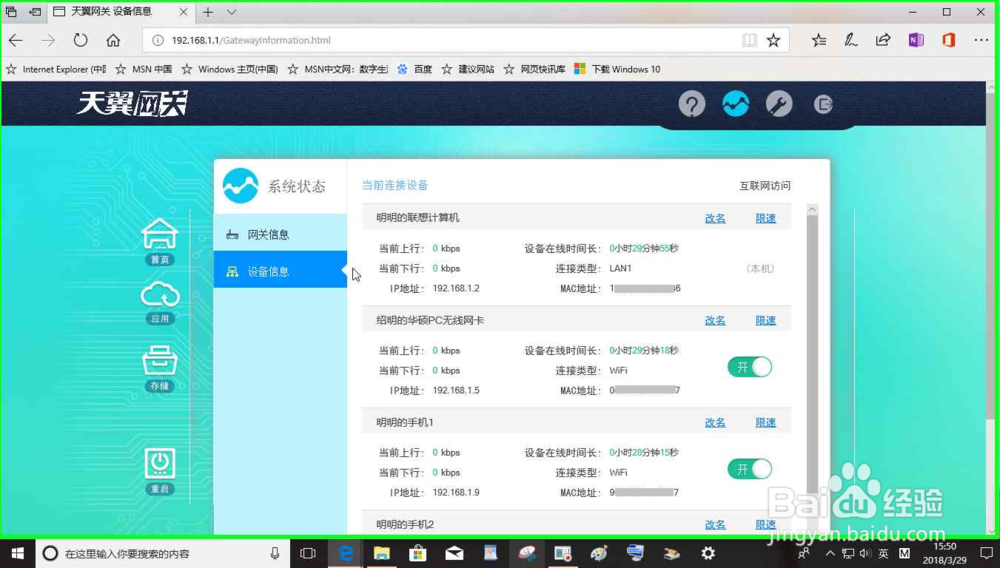Viewport: 1000px width, 568px height.
Task: Rename 绍明的华硕PC无线网卡 via 改名
Action: tap(715, 320)
